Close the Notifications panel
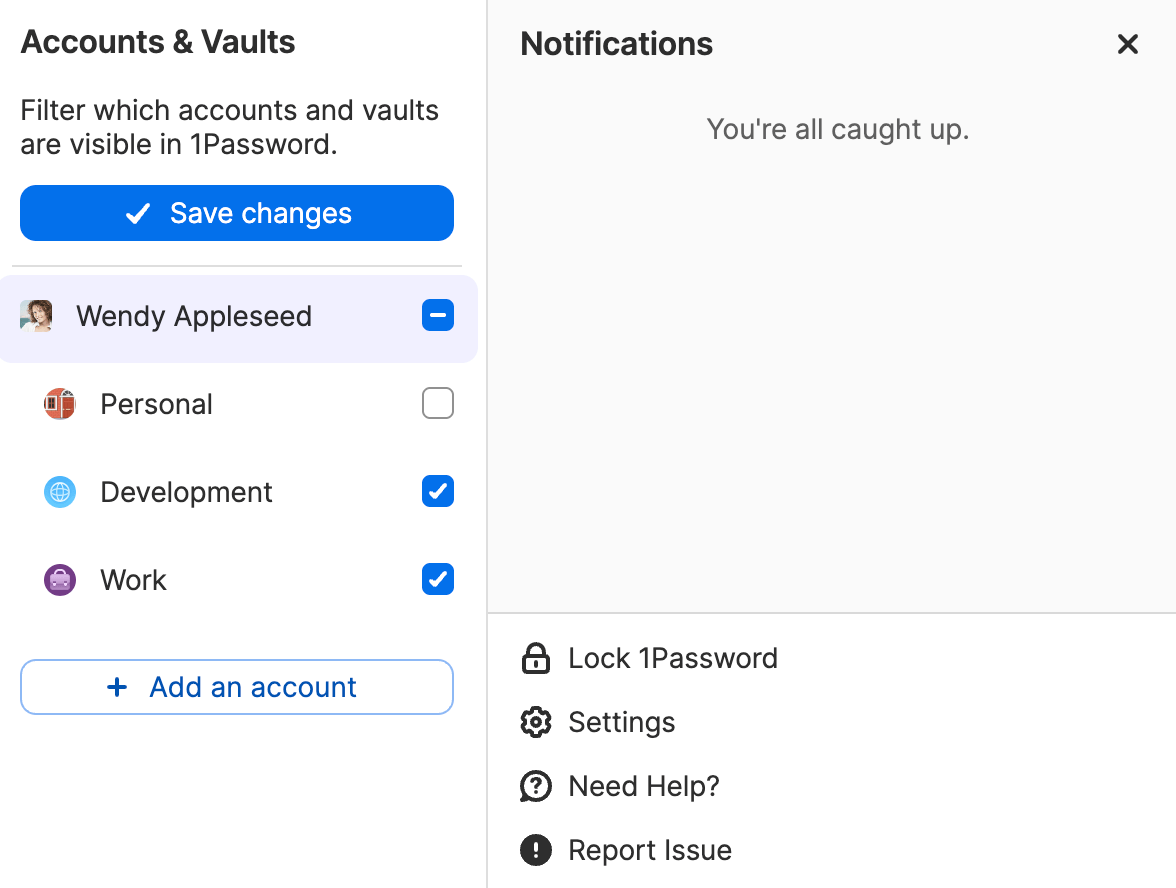This screenshot has width=1176, height=888. coord(1128,44)
